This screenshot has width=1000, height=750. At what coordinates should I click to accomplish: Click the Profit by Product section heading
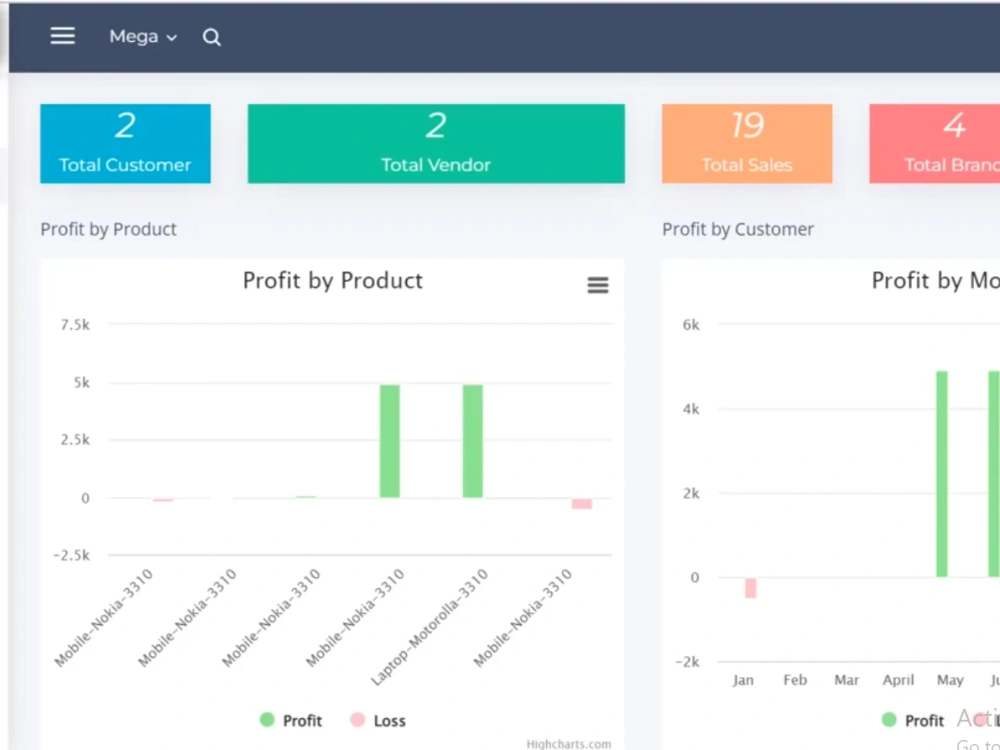(108, 230)
